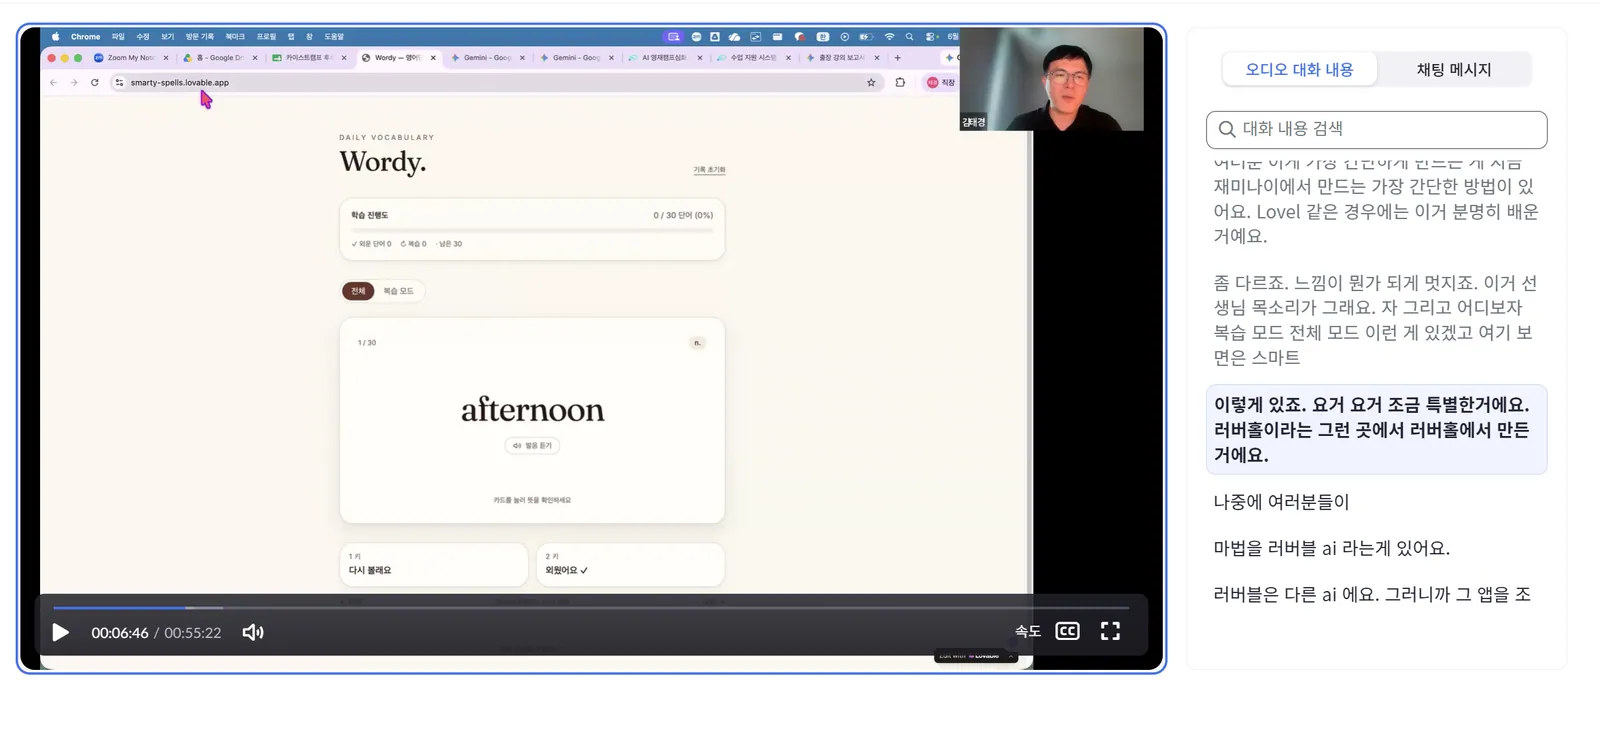Jump to transcript line '마법을 러버블 ai 라는게'
This screenshot has height=753, width=1600.
click(1331, 548)
